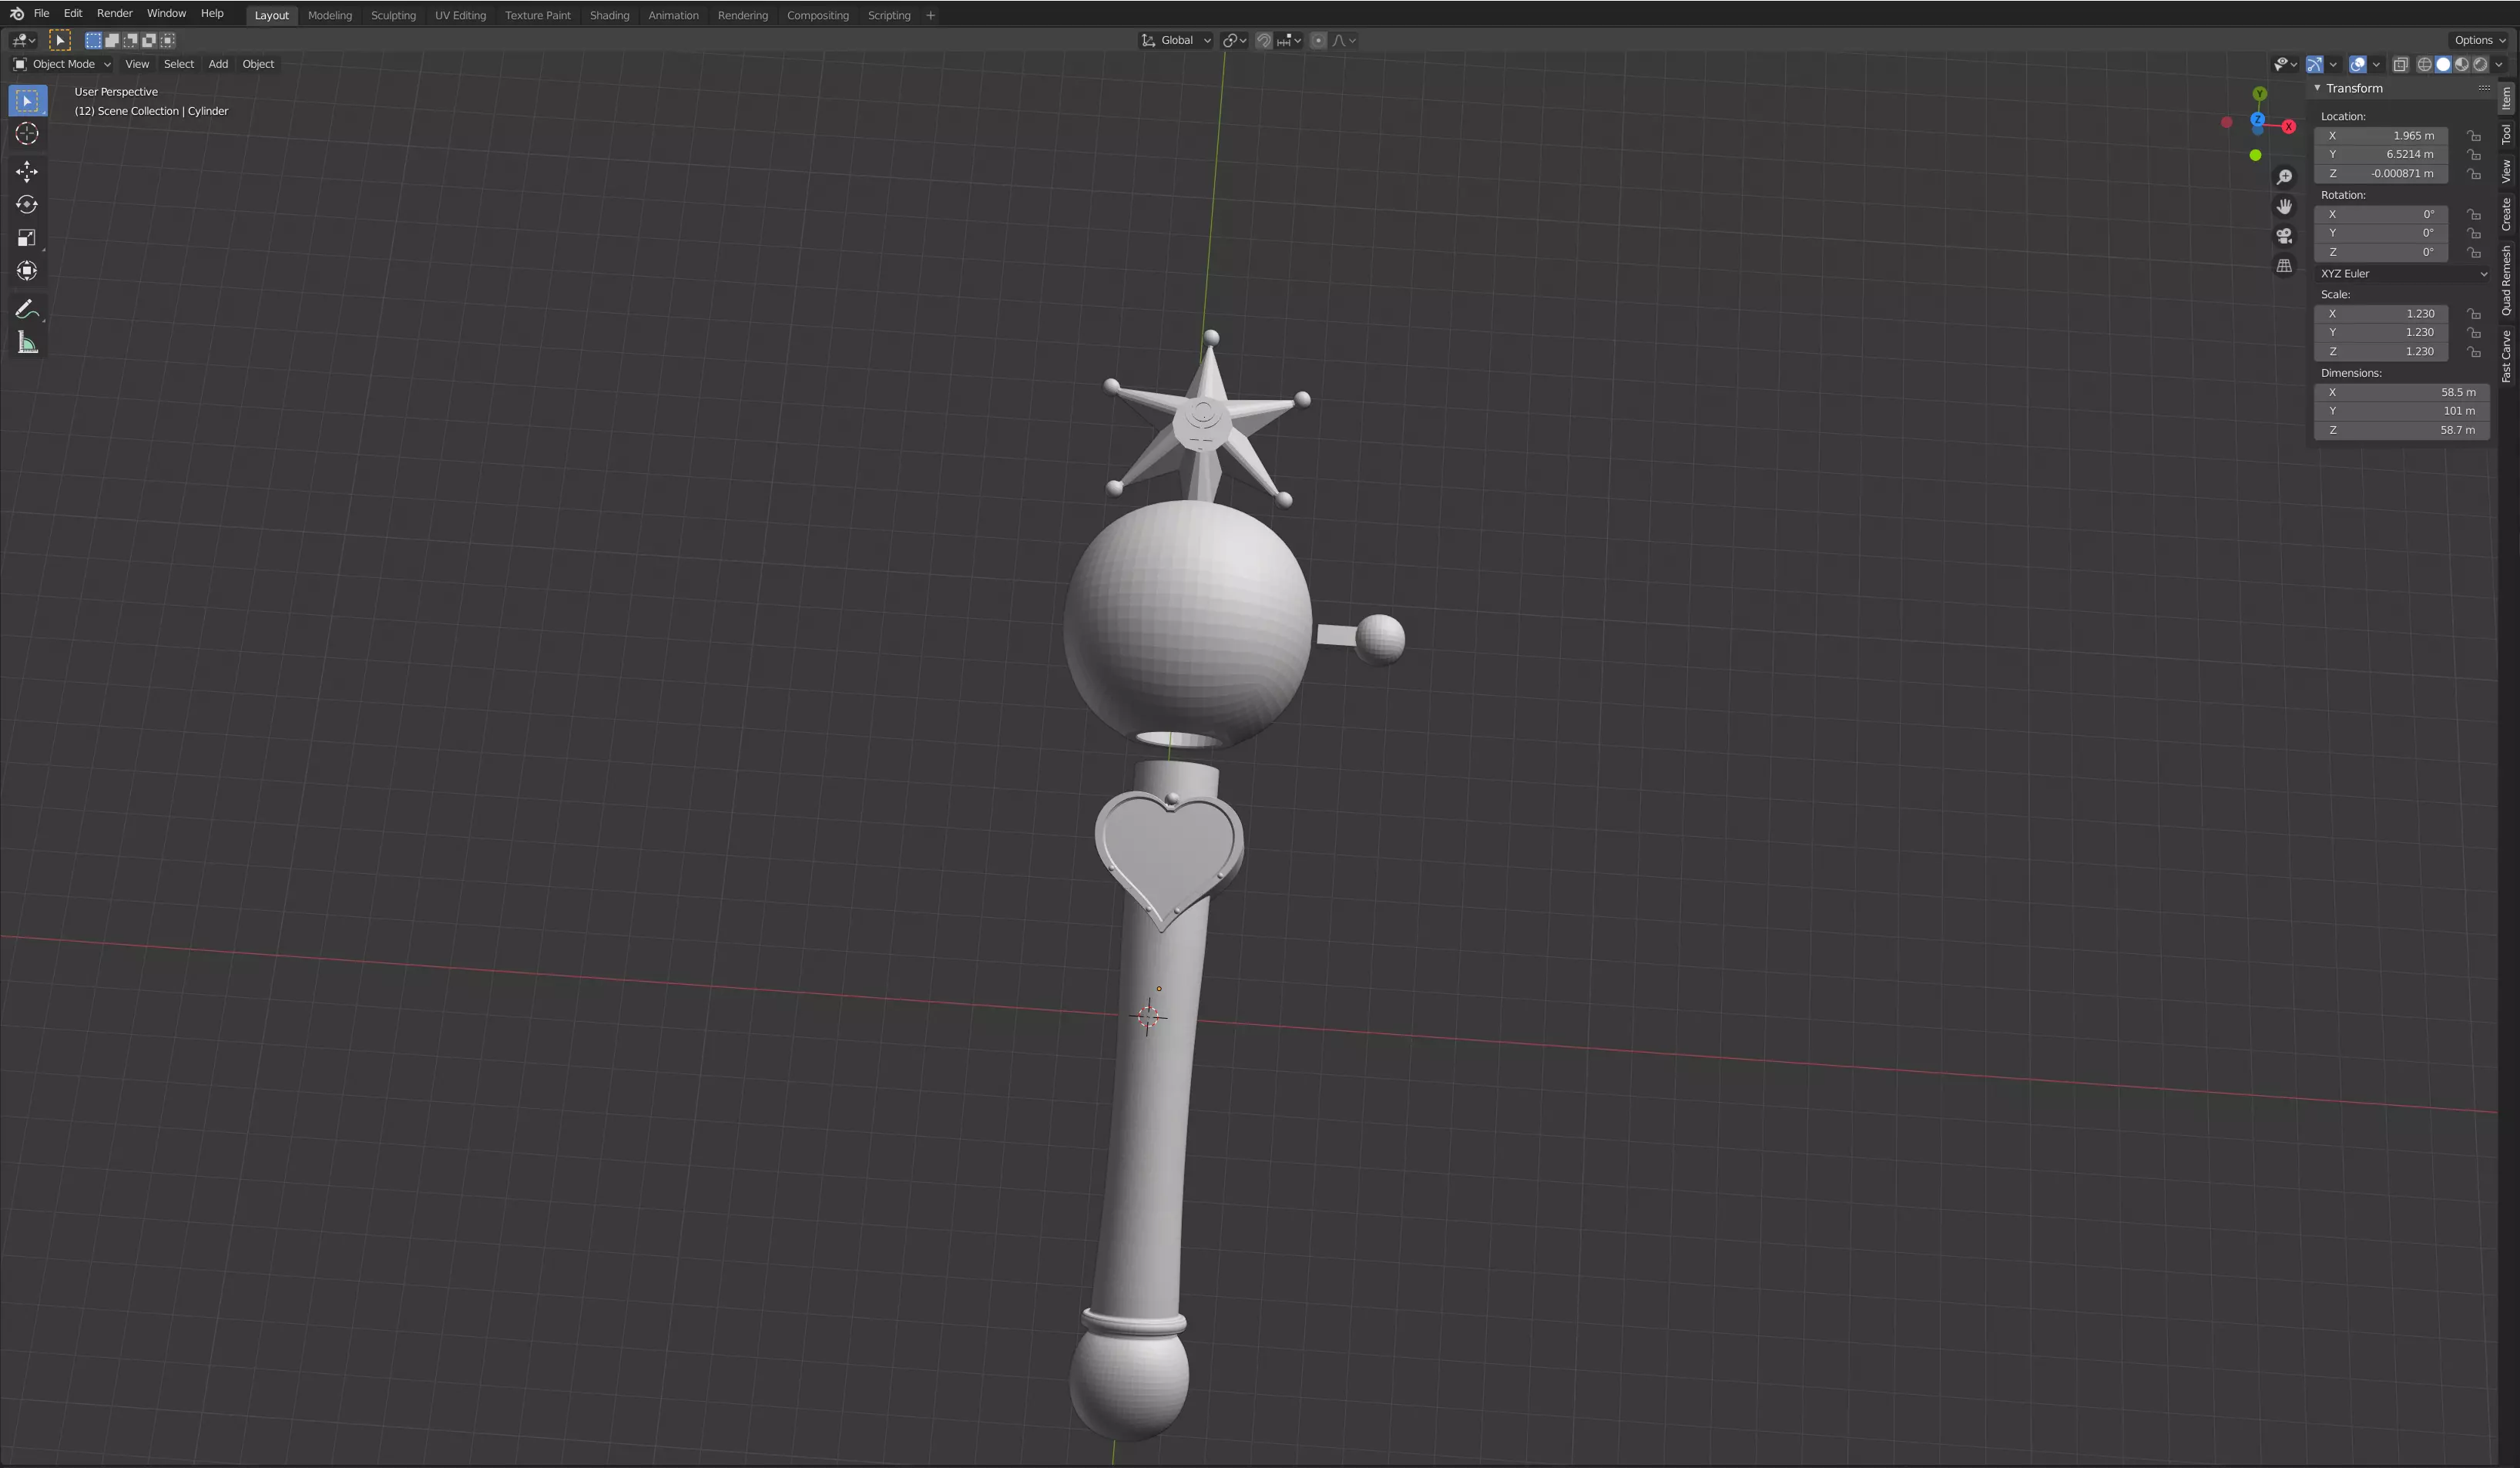Select the Rotate tool

pos(27,205)
